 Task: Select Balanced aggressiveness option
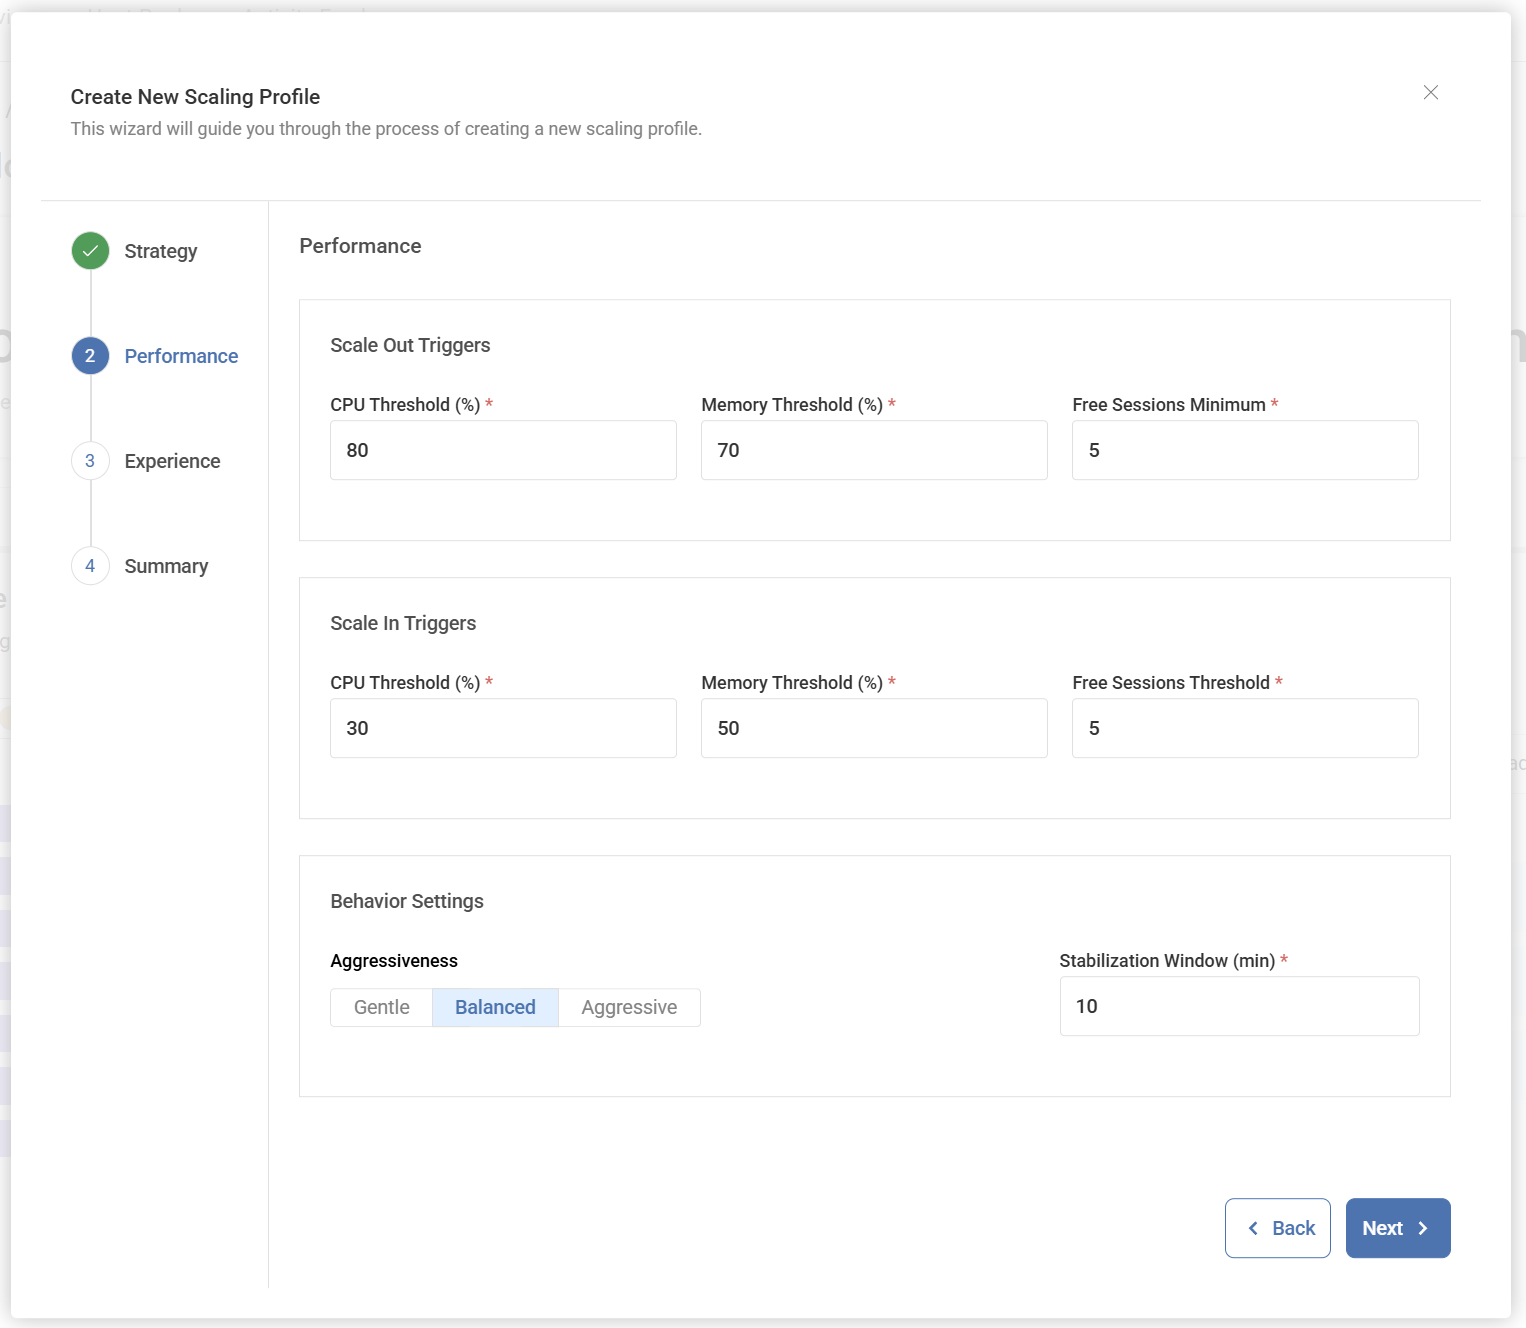click(495, 1007)
